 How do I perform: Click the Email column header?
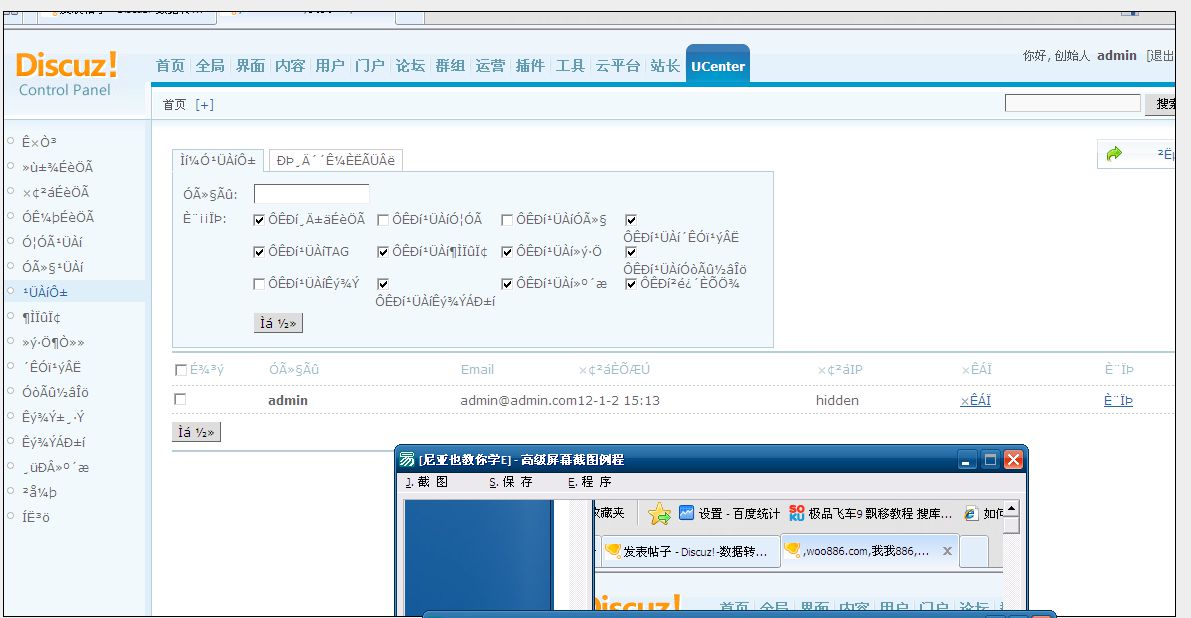477,370
